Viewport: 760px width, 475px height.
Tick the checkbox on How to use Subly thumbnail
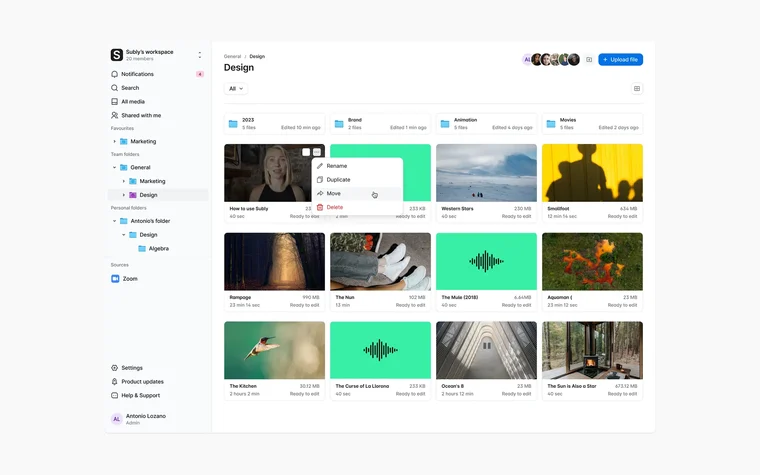(306, 152)
